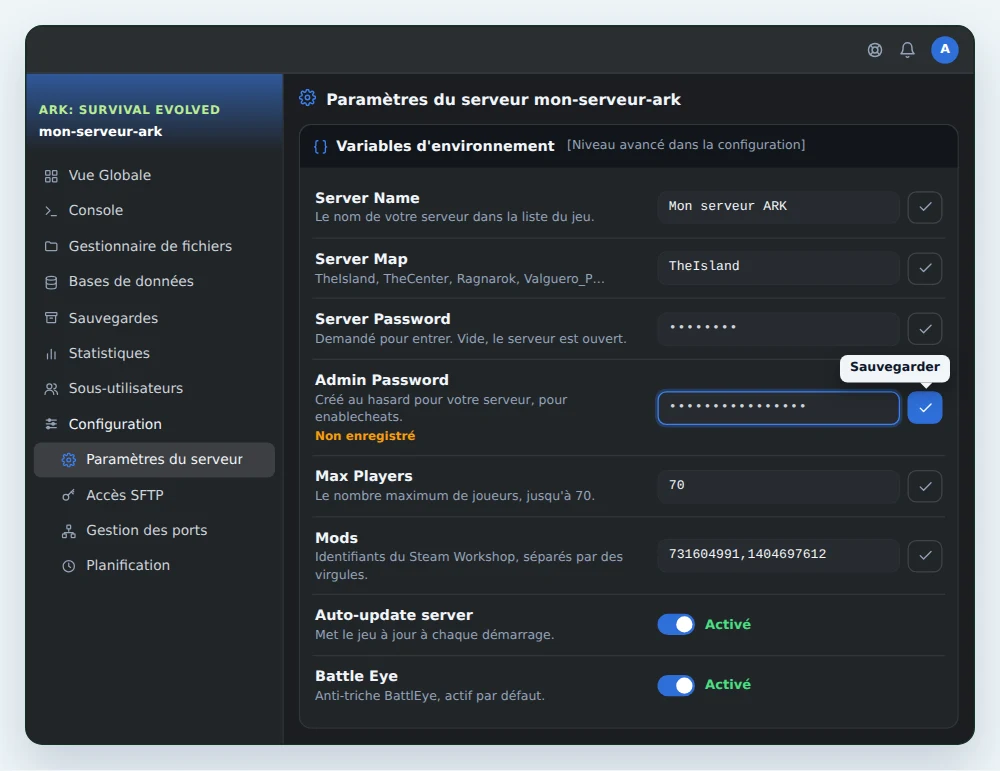The image size is (1000, 771).
Task: Click the Variables d'environnement header
Action: click(x=445, y=146)
